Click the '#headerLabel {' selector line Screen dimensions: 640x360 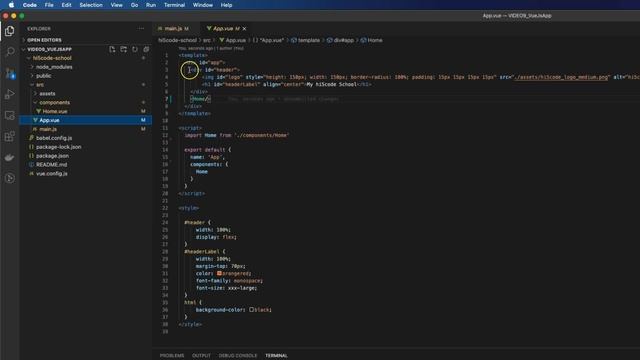pos(204,251)
